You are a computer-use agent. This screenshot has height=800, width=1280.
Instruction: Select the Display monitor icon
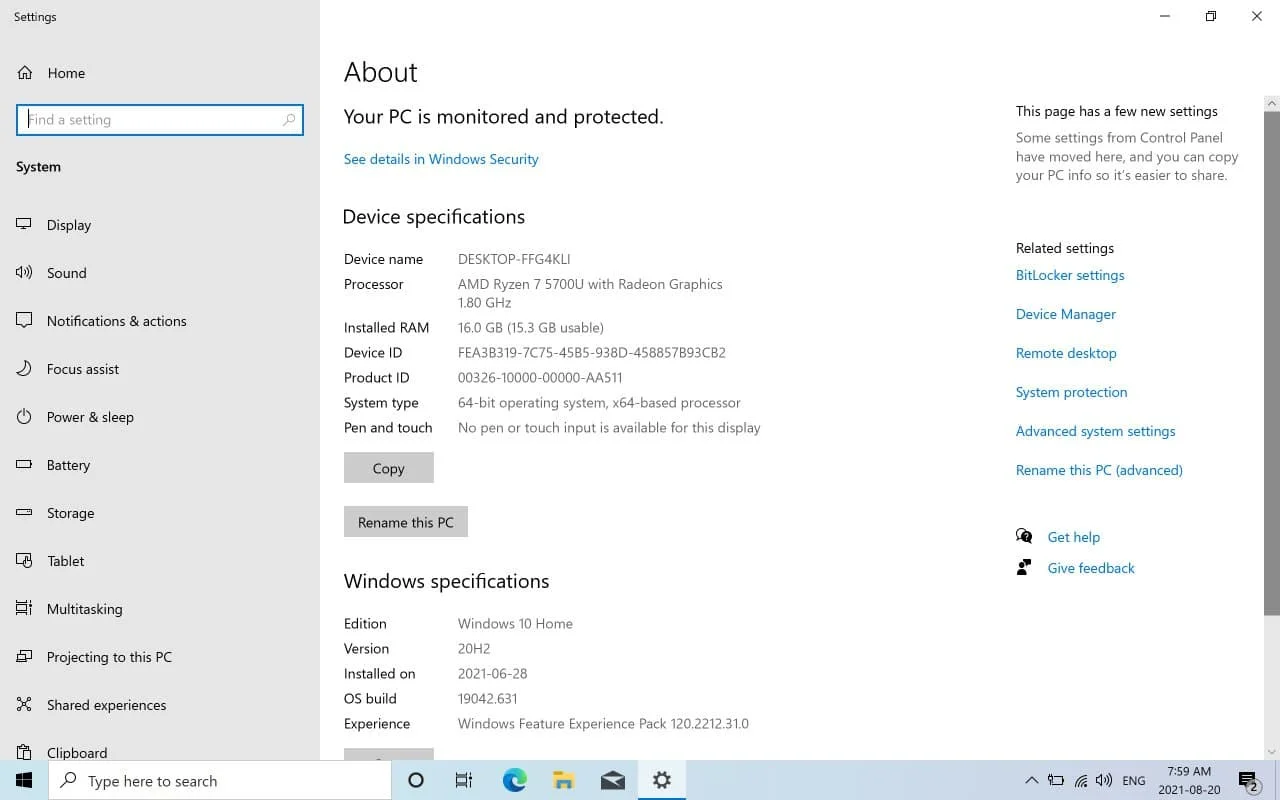coord(25,225)
